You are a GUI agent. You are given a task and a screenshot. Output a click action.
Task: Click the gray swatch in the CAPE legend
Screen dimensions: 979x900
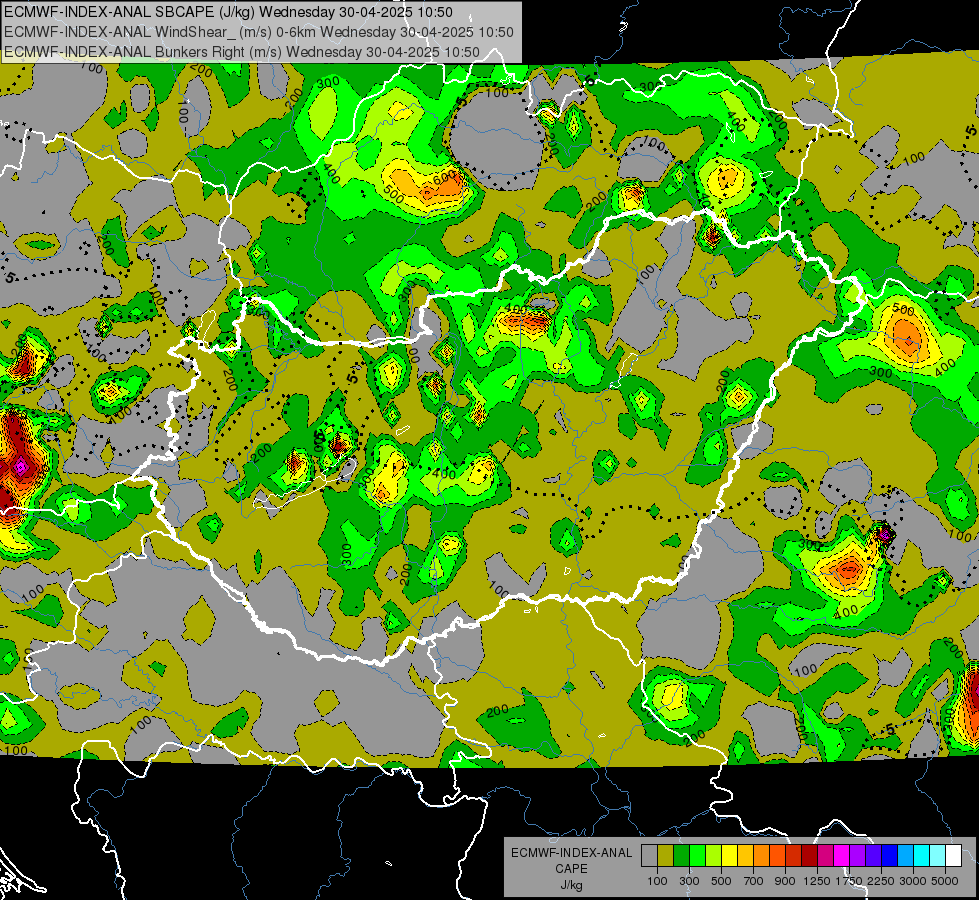(649, 856)
